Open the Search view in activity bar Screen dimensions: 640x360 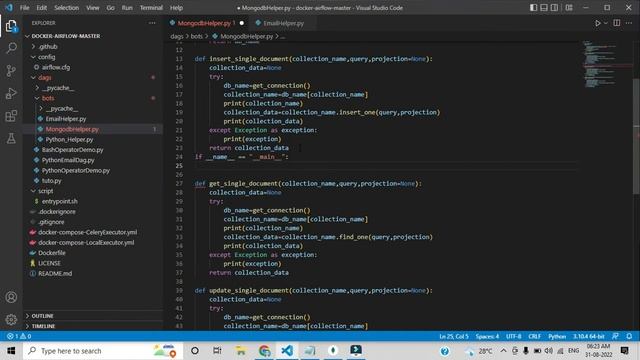click(x=11, y=48)
